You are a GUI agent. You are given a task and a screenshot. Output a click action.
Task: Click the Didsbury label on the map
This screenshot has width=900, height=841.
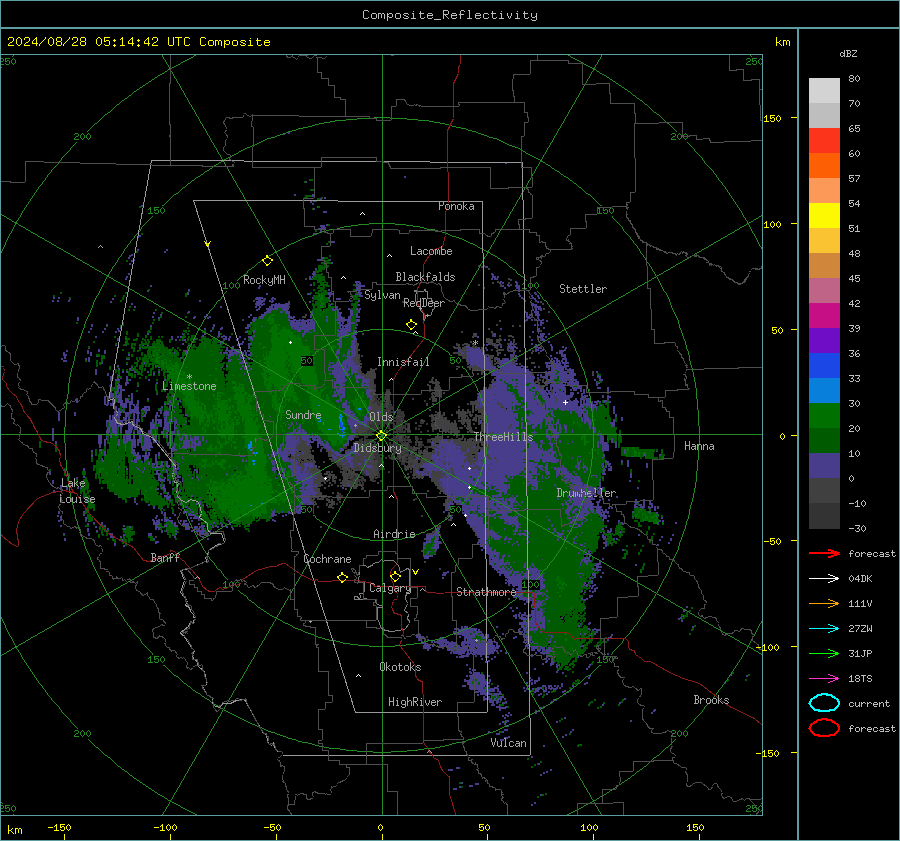(x=377, y=448)
